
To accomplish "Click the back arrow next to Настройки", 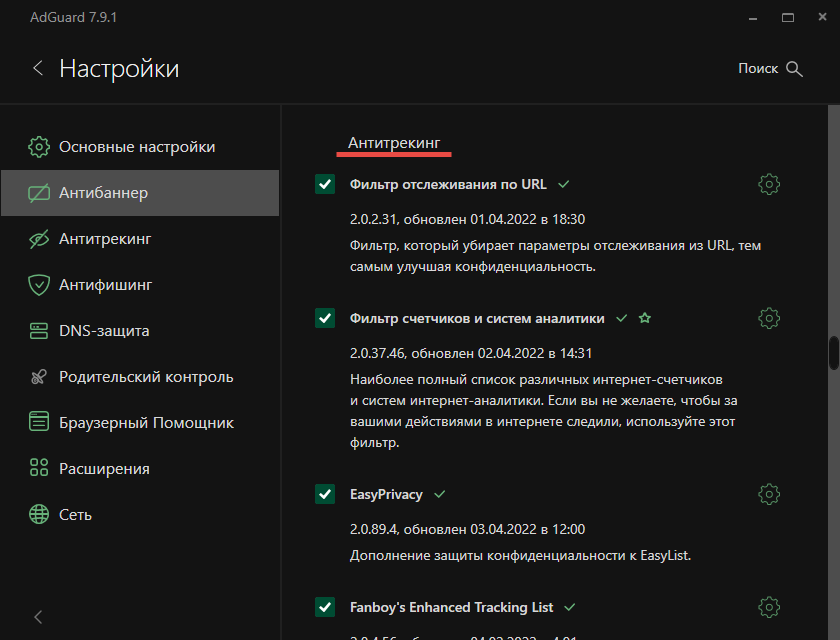I will coord(38,69).
